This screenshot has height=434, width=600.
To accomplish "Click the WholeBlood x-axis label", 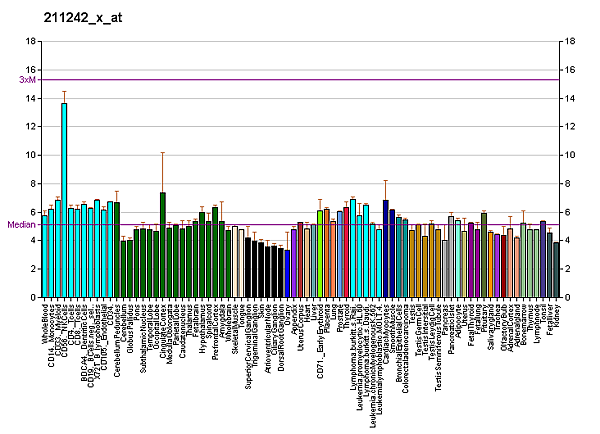I will [x=46, y=324].
